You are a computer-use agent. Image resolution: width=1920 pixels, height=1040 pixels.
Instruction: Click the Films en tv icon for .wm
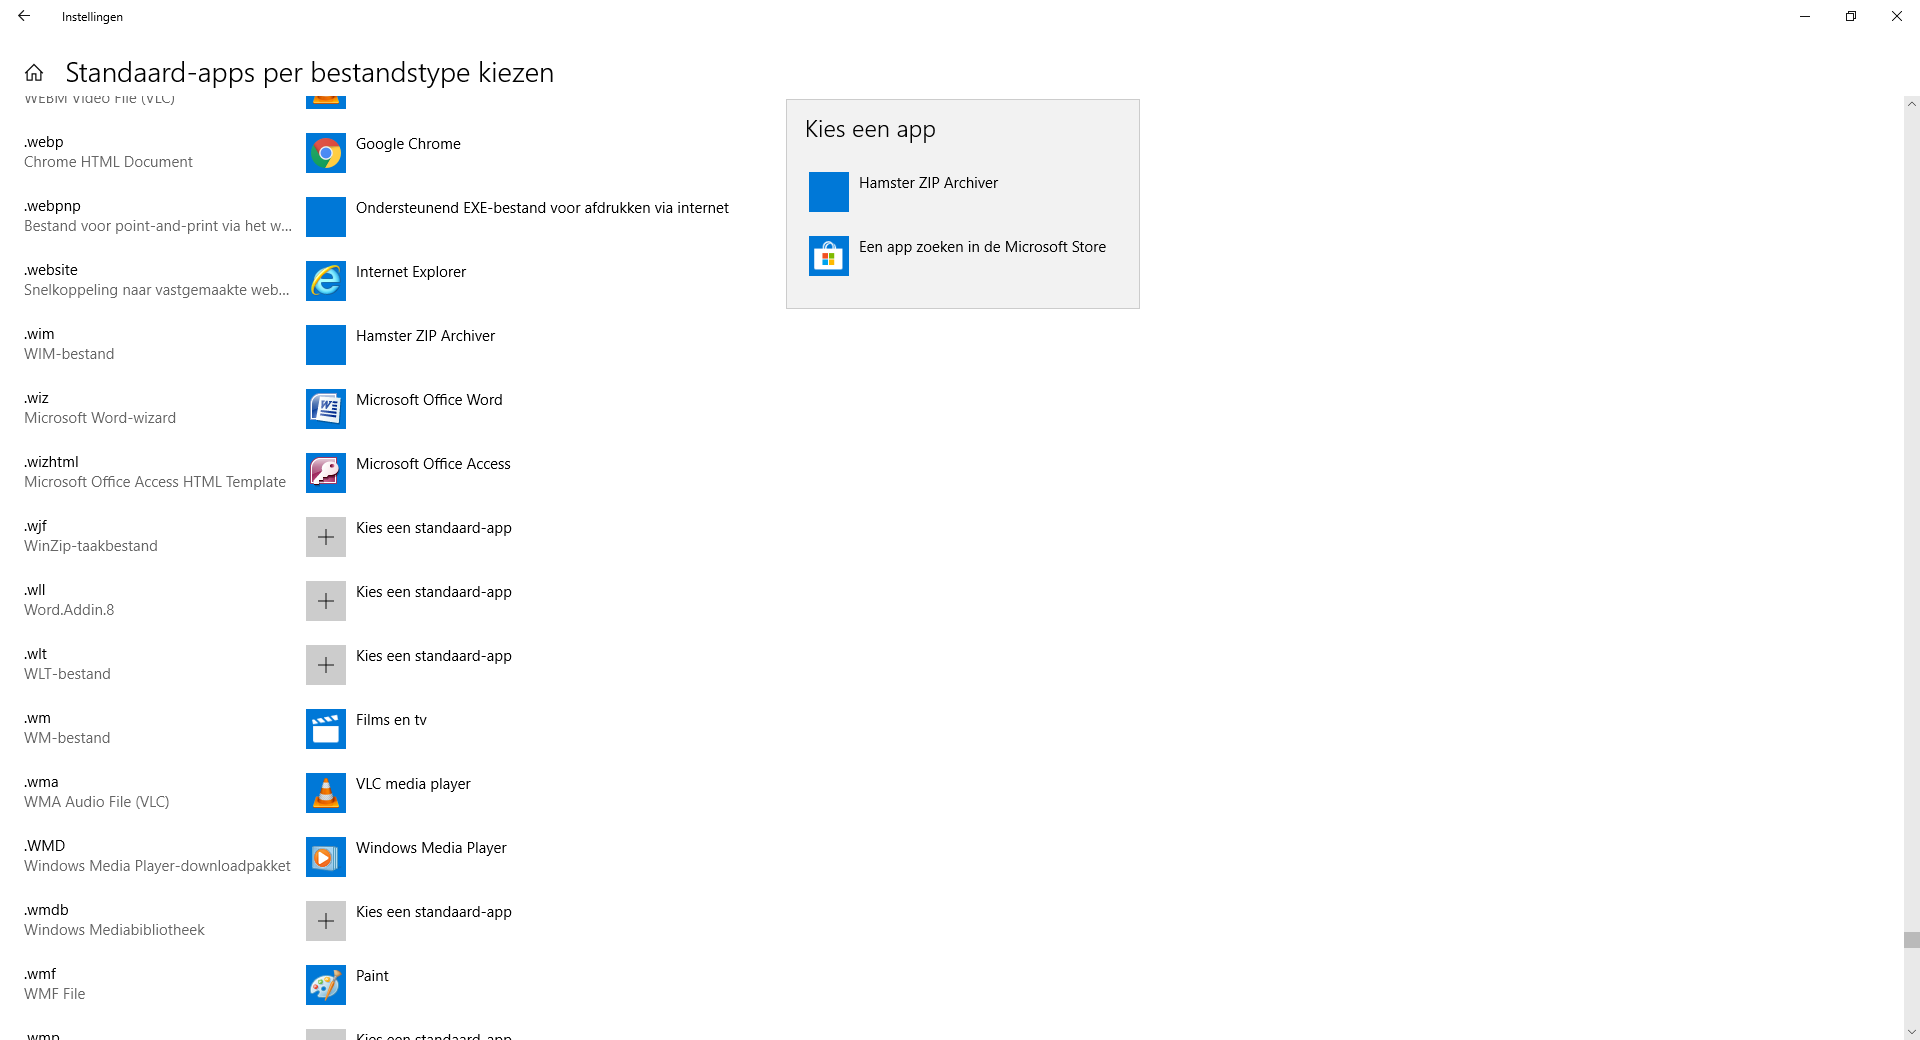click(326, 729)
